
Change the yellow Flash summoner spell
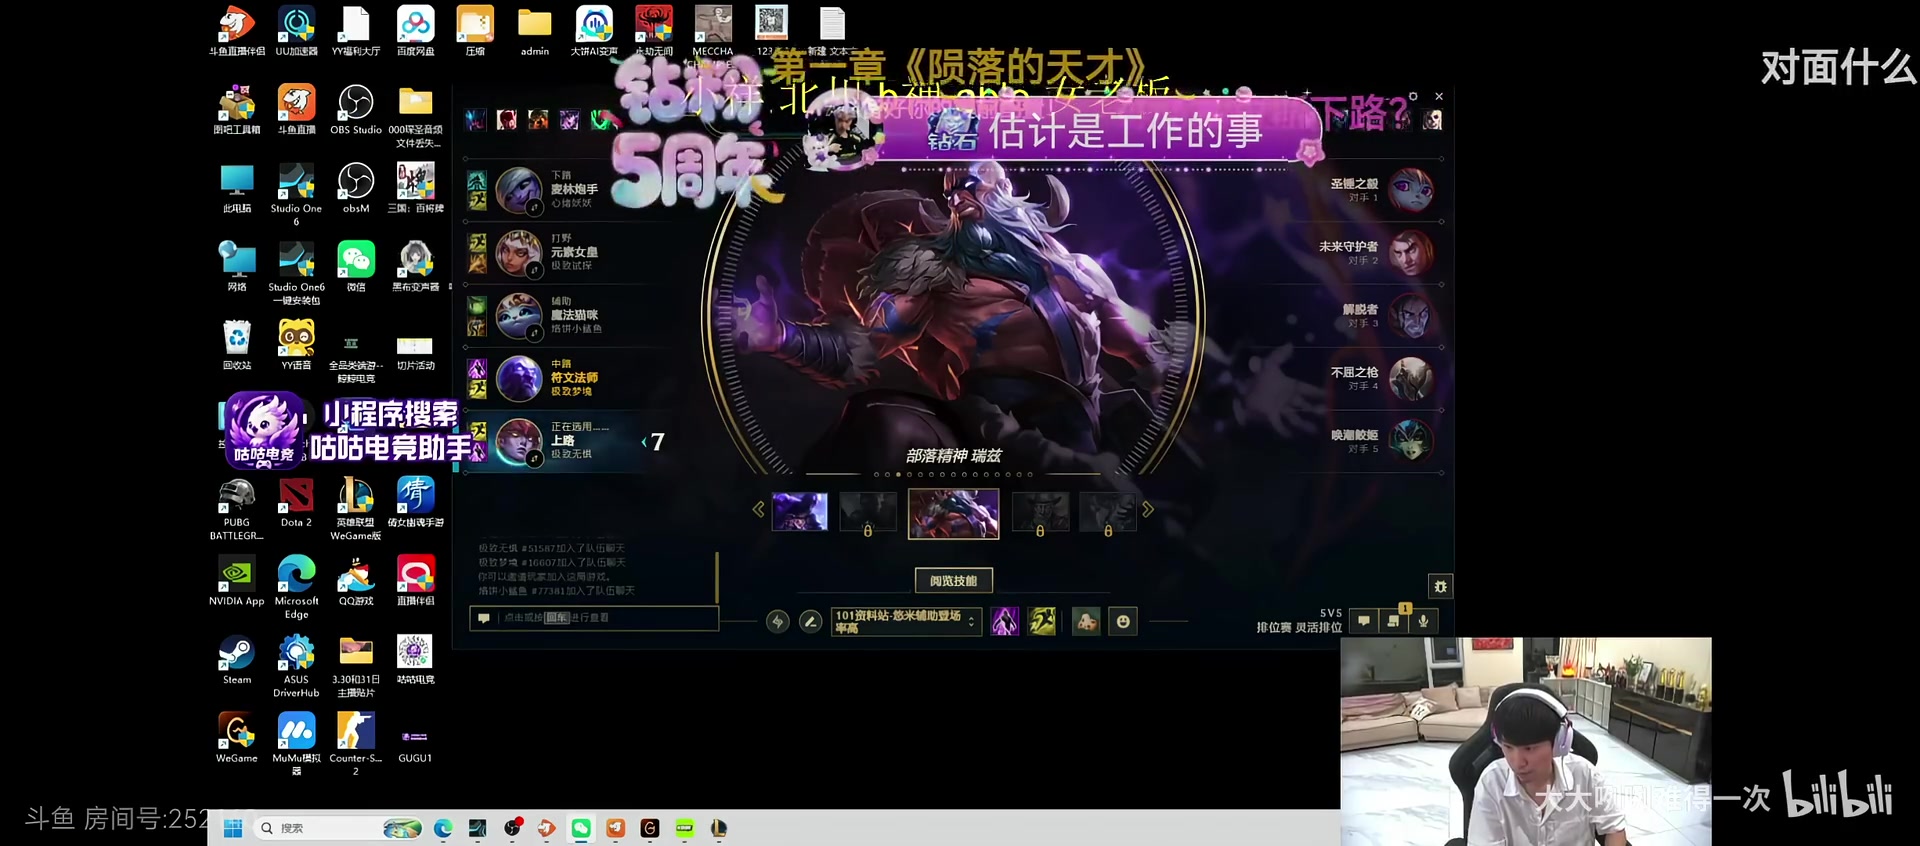pyautogui.click(x=1042, y=622)
